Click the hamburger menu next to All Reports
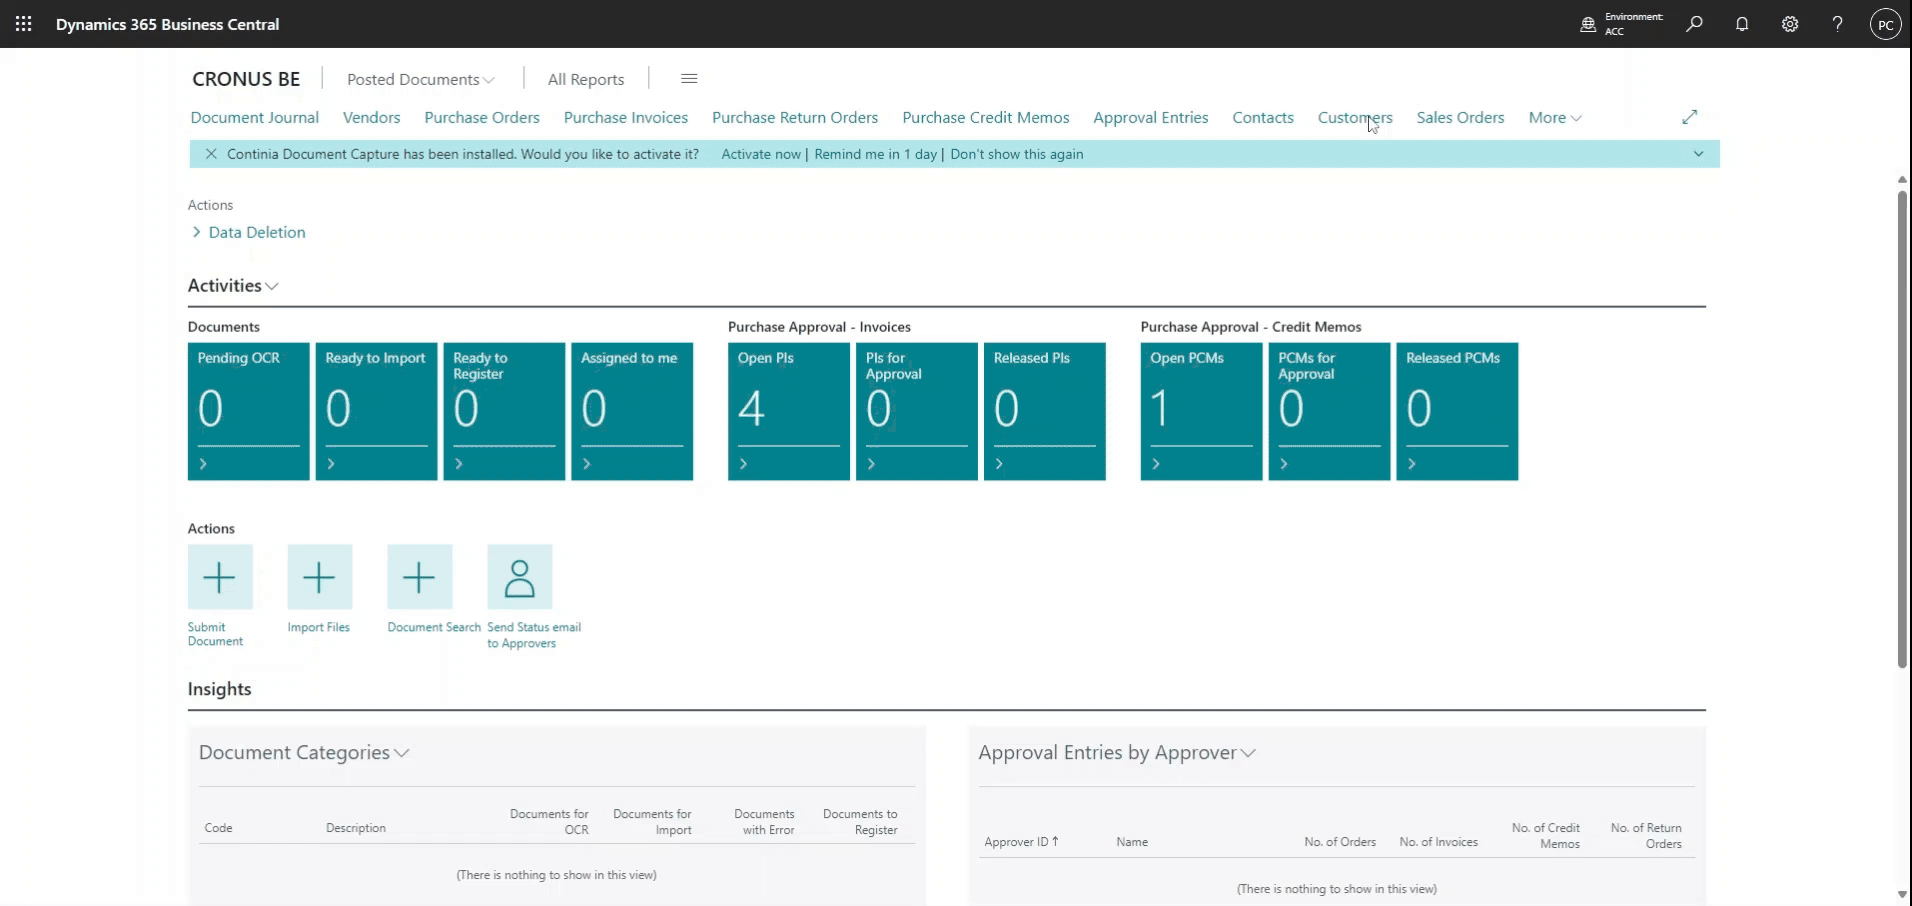 (x=689, y=79)
